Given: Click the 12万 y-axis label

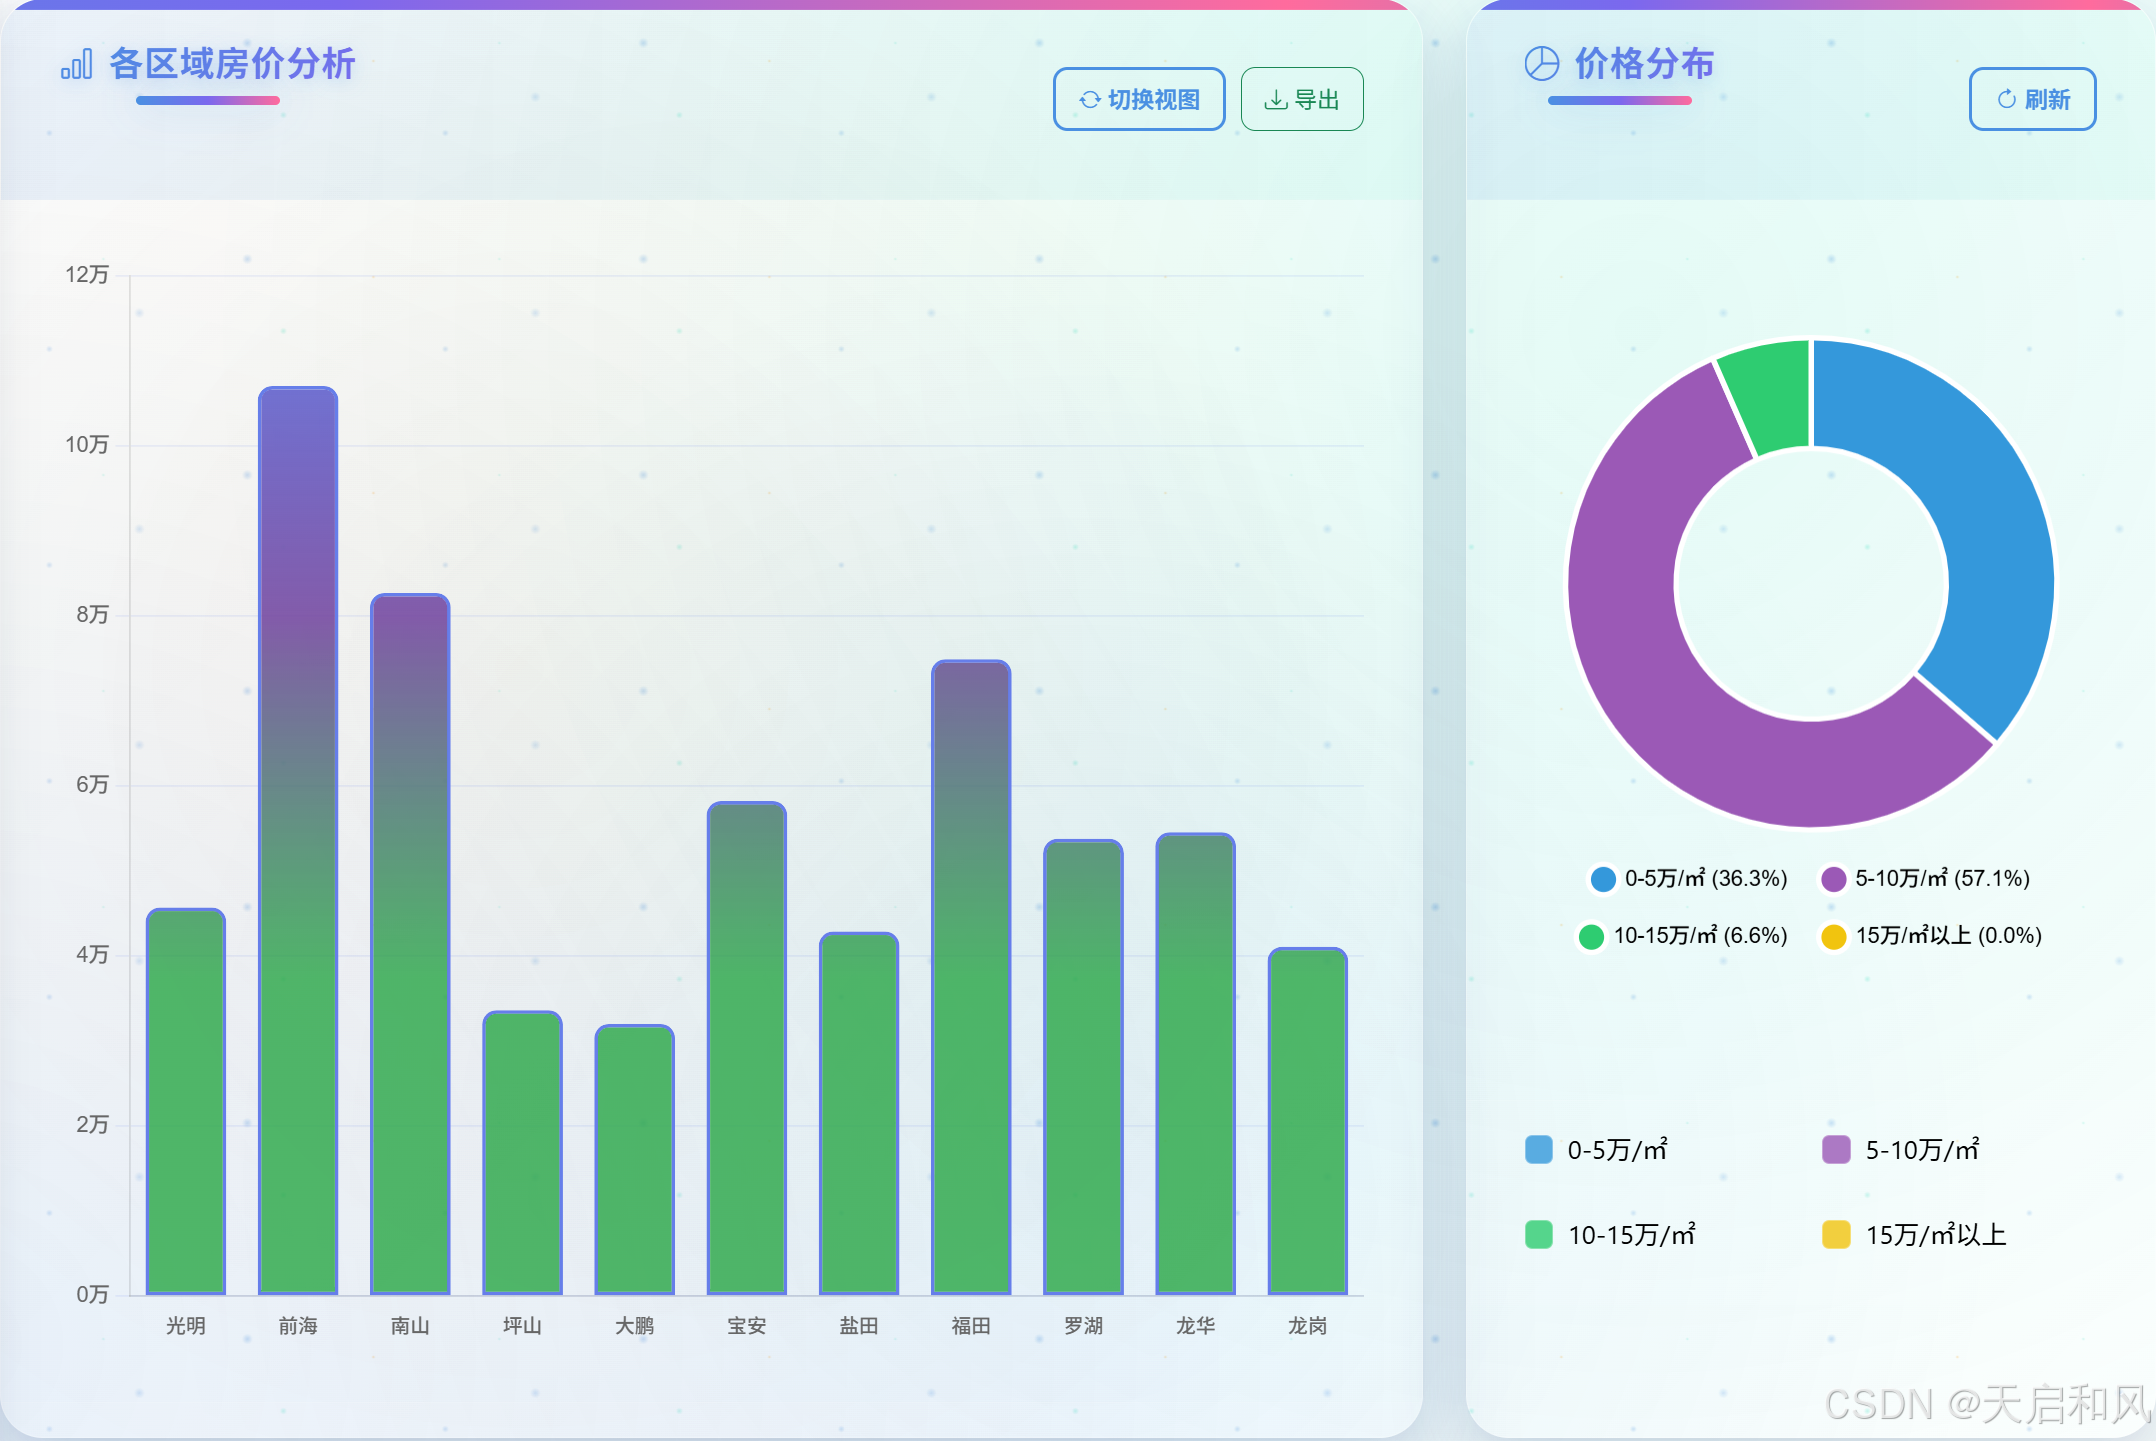Looking at the screenshot, I should tap(87, 275).
